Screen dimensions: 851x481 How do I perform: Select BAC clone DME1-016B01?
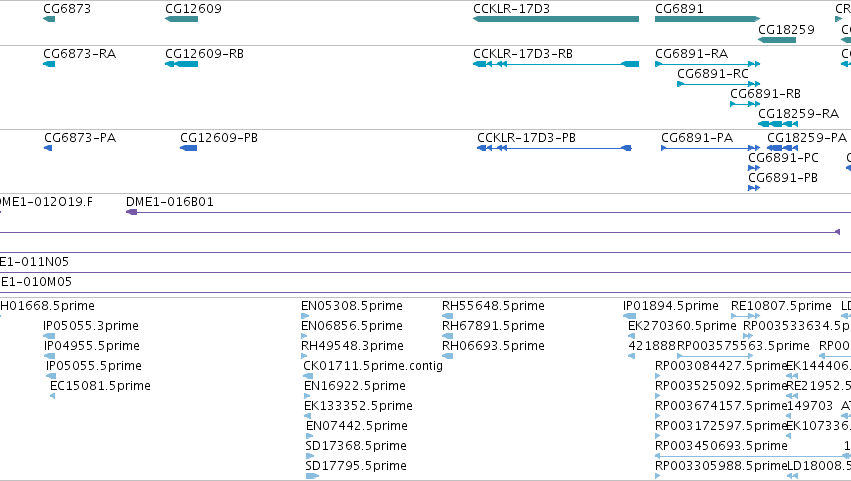point(488,212)
